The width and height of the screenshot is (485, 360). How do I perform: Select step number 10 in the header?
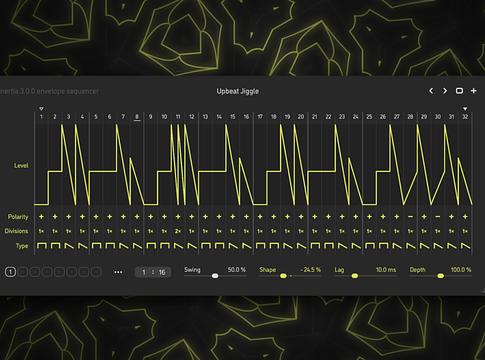pyautogui.click(x=164, y=117)
